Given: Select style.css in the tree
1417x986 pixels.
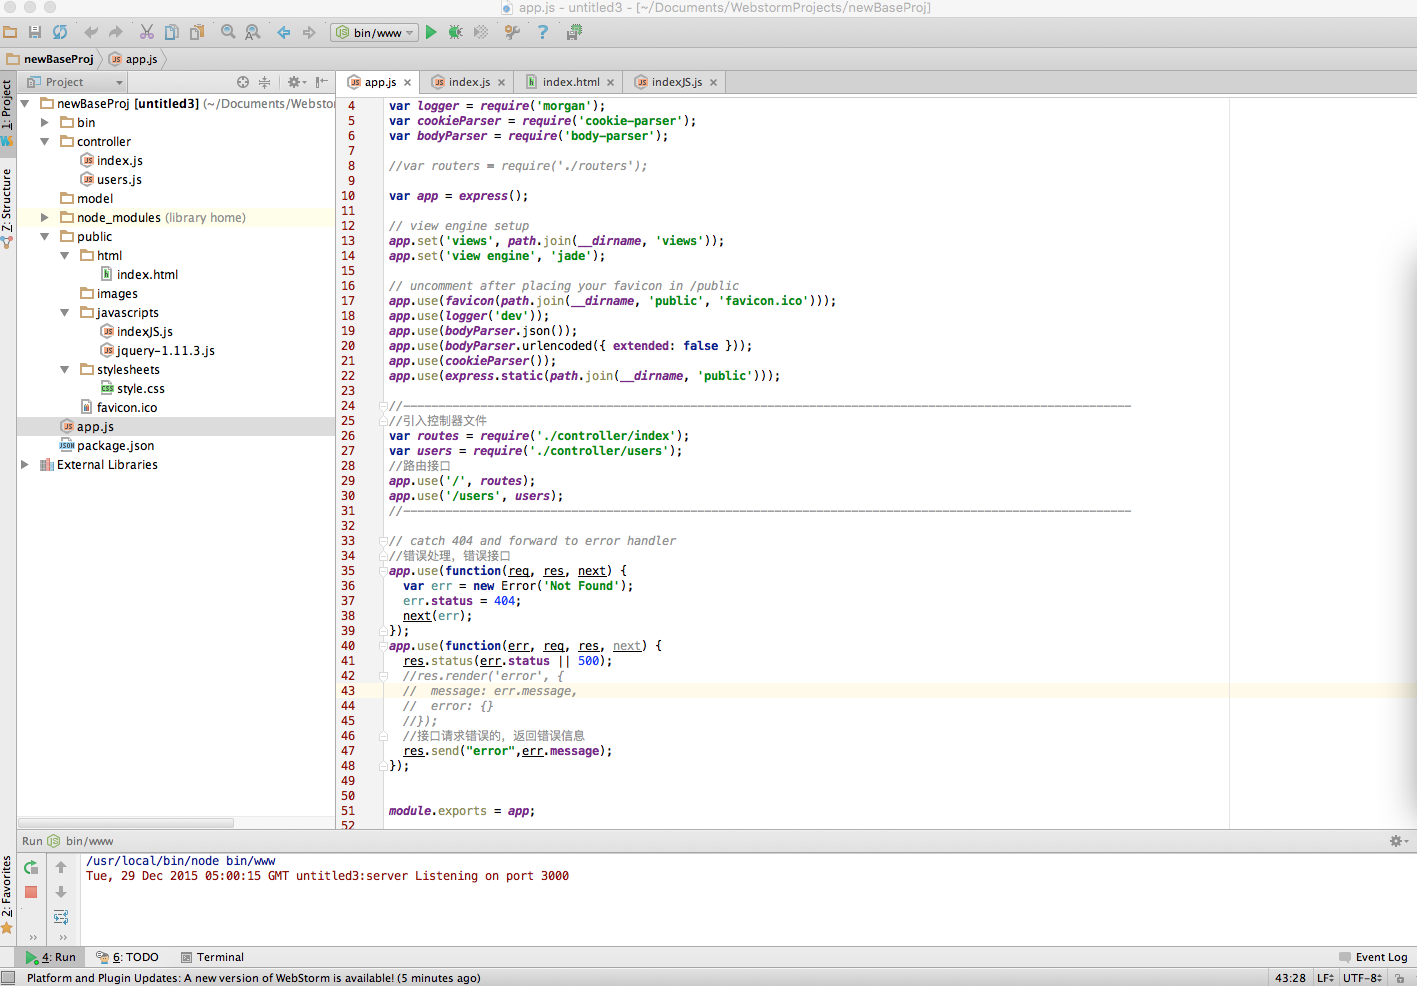Looking at the screenshot, I should 141,388.
